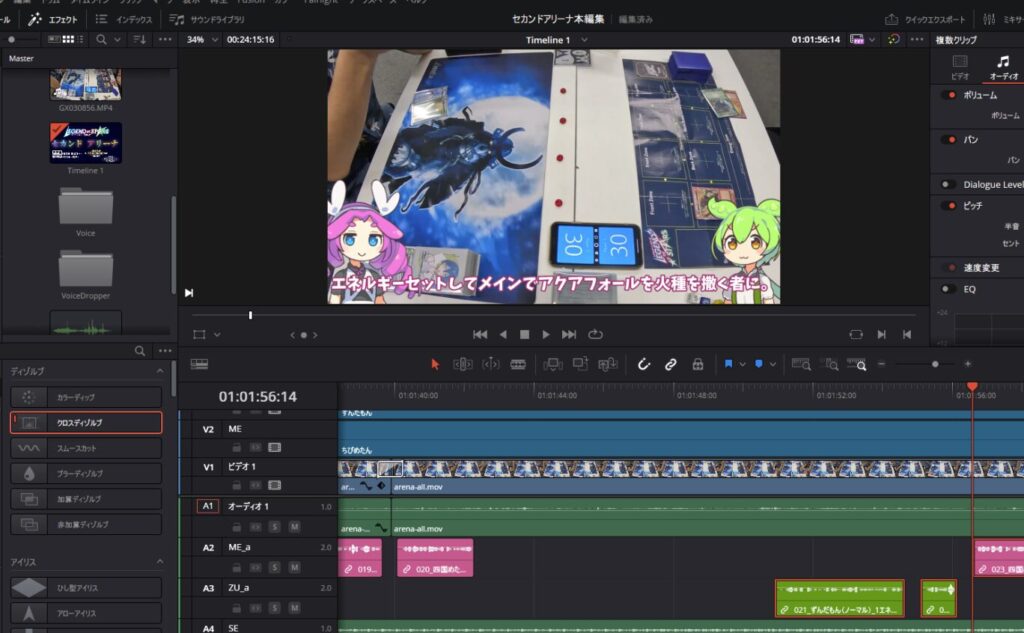The width and height of the screenshot is (1024, 633).
Task: Add a blue marker to timeline
Action: 758,364
